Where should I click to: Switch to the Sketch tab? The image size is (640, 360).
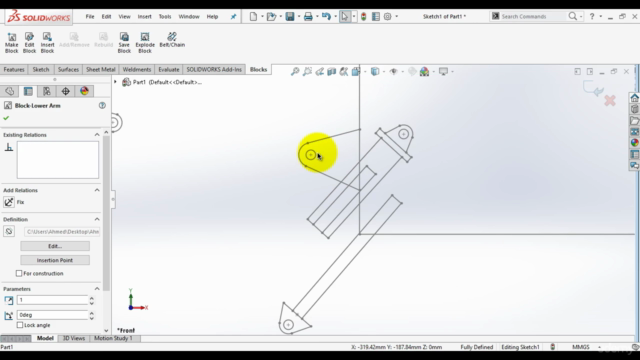[41, 69]
